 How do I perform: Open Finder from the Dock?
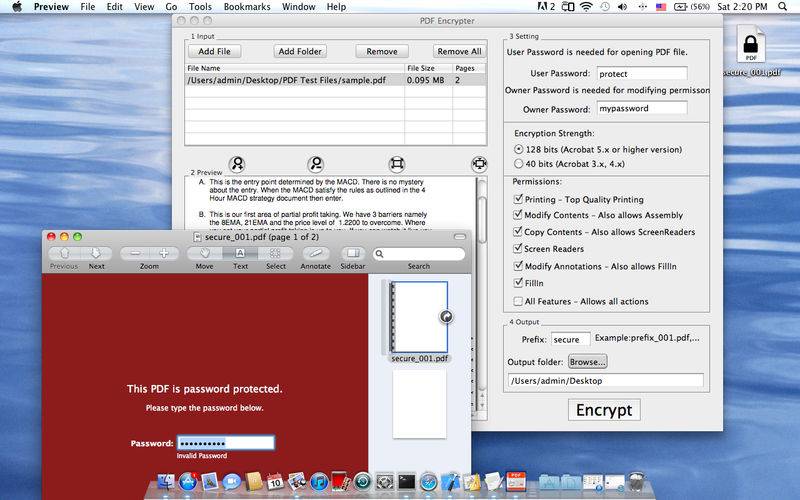(166, 482)
